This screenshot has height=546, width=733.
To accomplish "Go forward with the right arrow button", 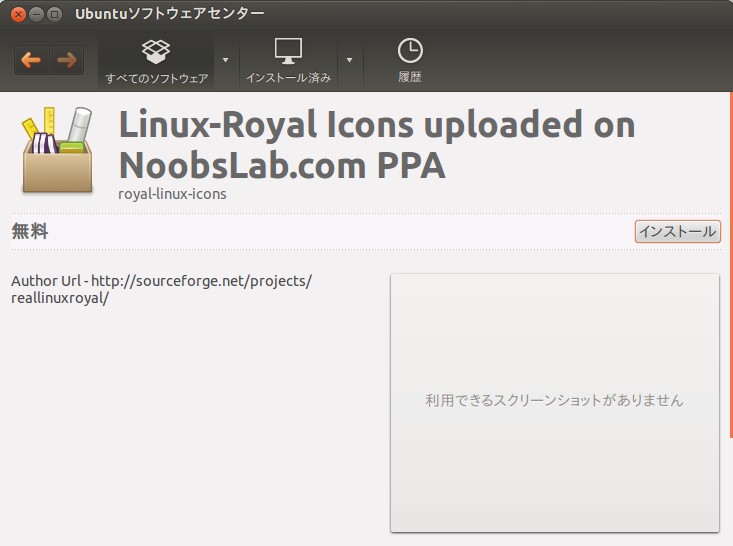I will tap(67, 60).
